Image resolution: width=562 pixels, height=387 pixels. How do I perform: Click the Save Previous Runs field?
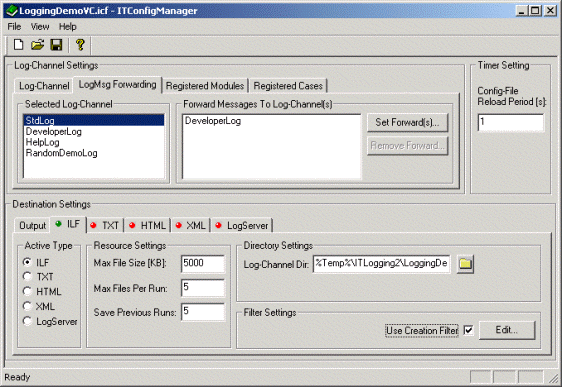[x=203, y=311]
